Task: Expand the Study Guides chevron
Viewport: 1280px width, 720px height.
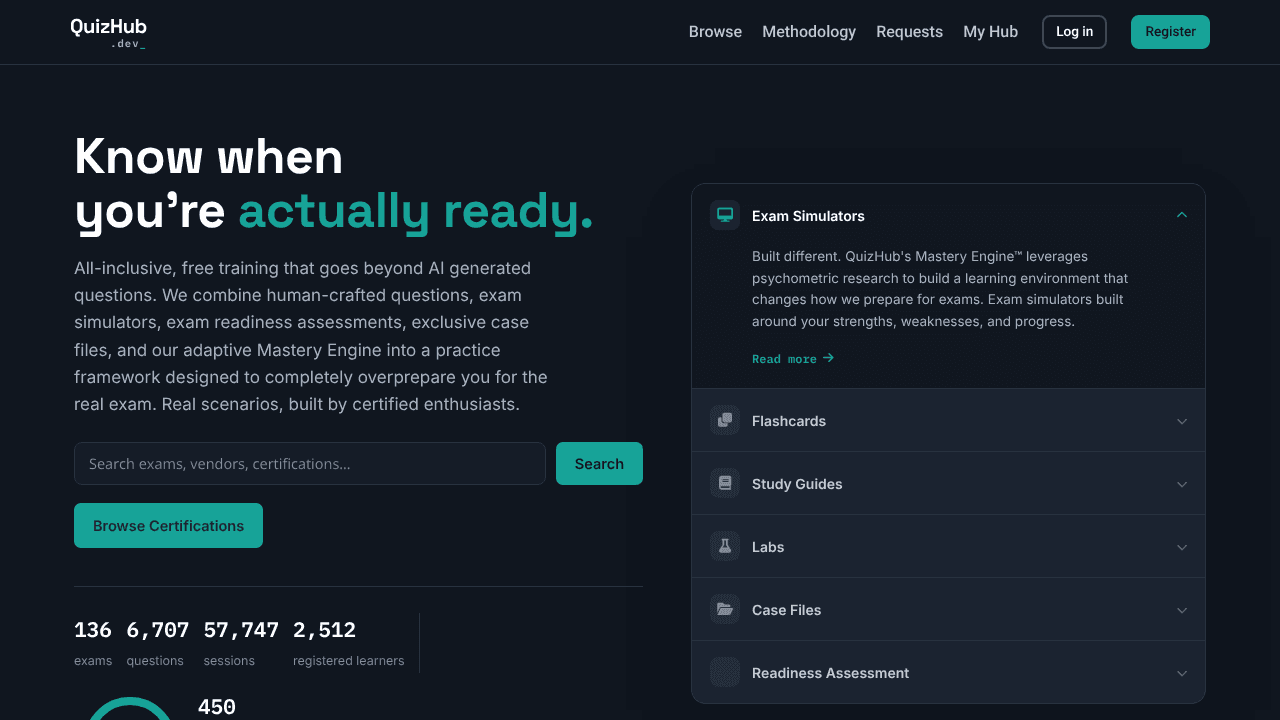Action: coord(1182,484)
